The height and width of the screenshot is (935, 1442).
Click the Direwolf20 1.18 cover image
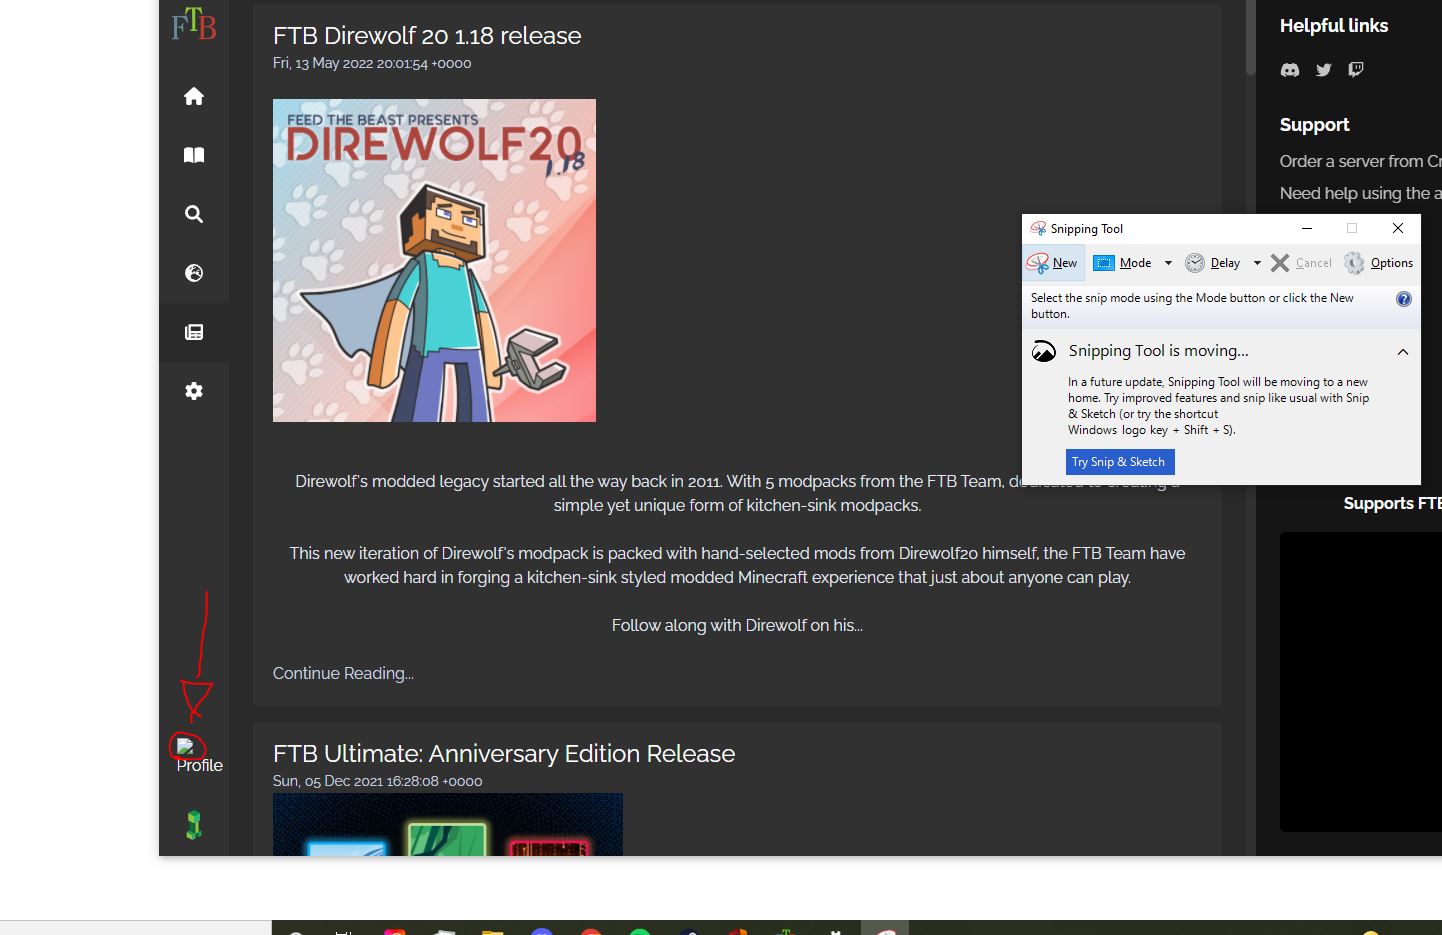point(434,260)
